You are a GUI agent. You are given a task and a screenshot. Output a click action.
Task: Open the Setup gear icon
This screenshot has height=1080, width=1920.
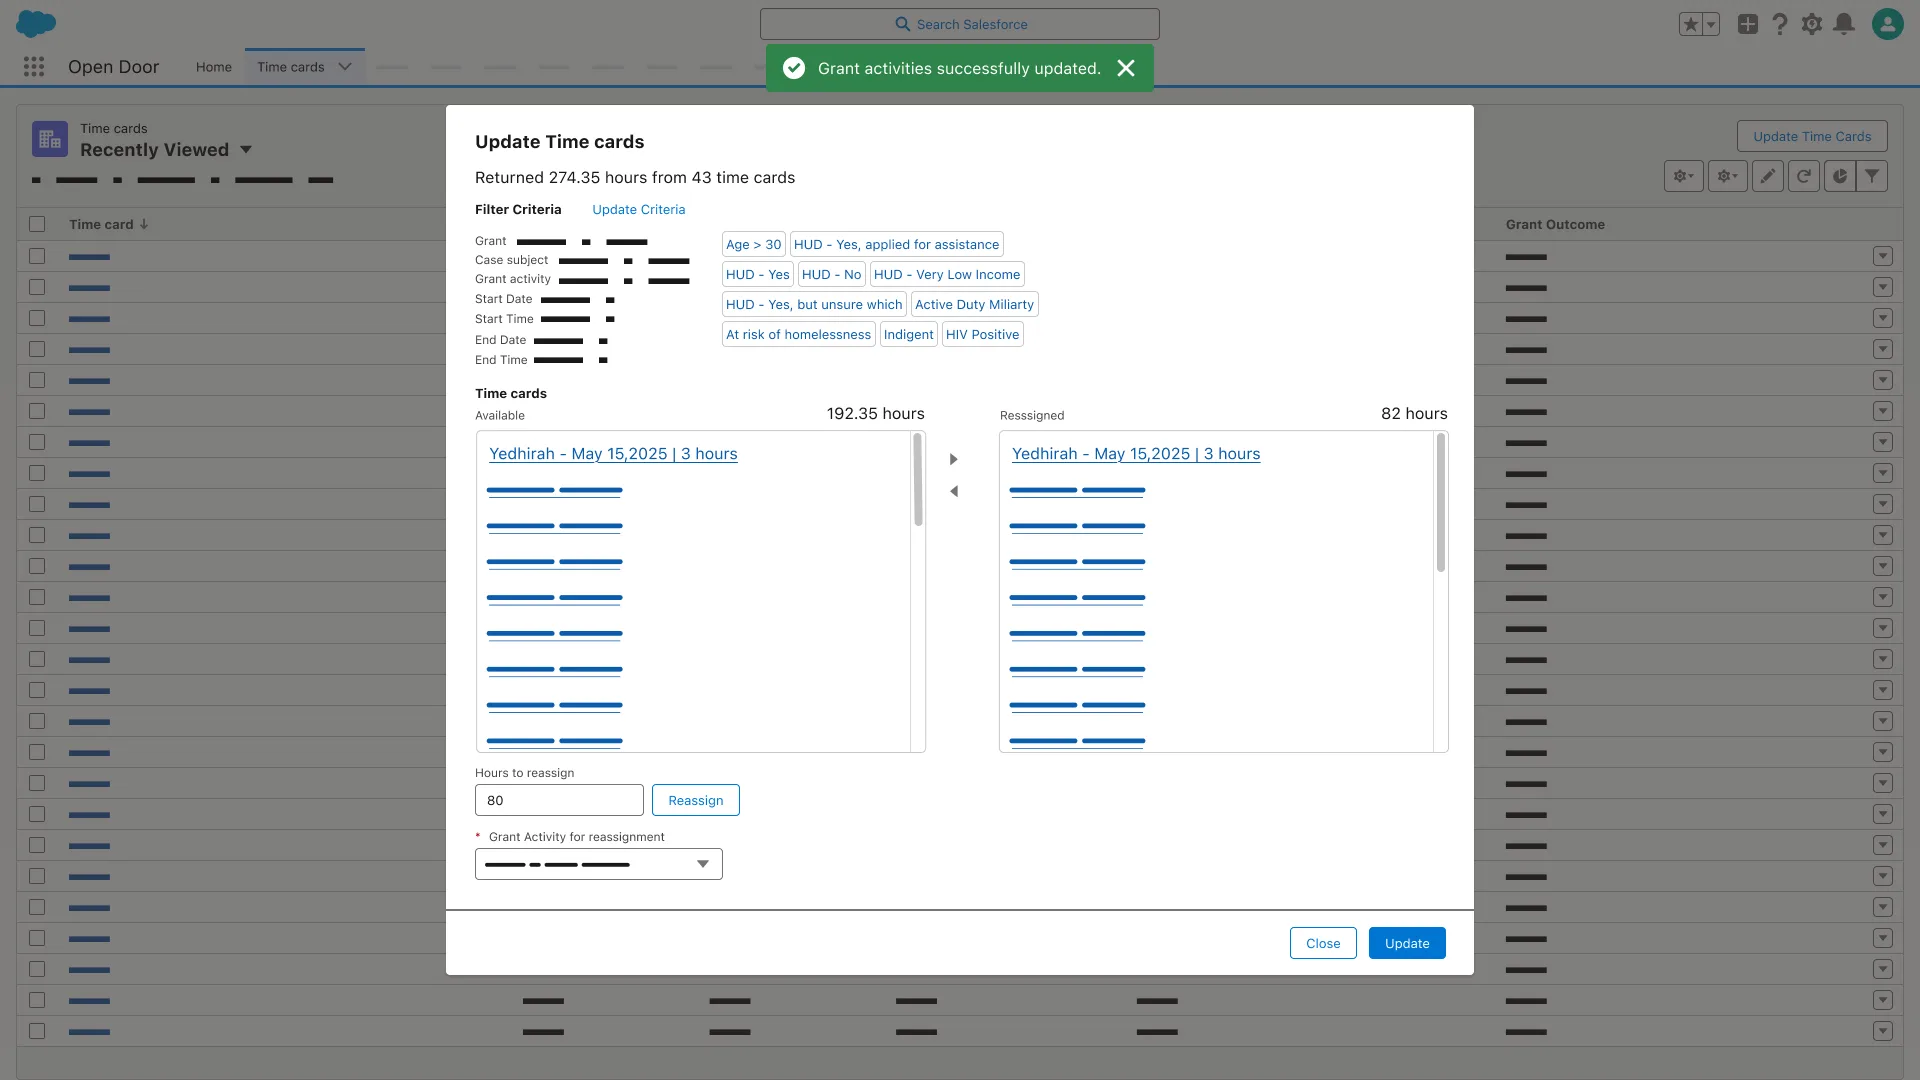[x=1812, y=24]
